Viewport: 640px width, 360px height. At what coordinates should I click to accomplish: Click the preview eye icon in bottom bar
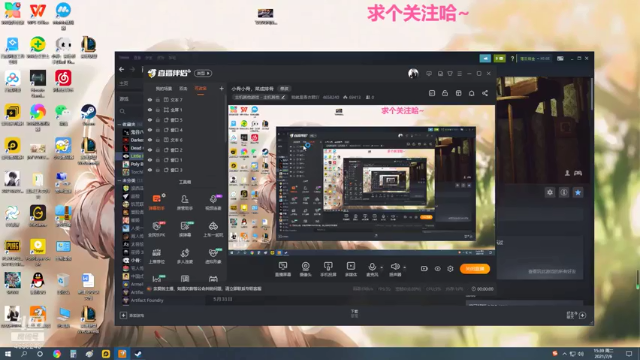pos(437,269)
